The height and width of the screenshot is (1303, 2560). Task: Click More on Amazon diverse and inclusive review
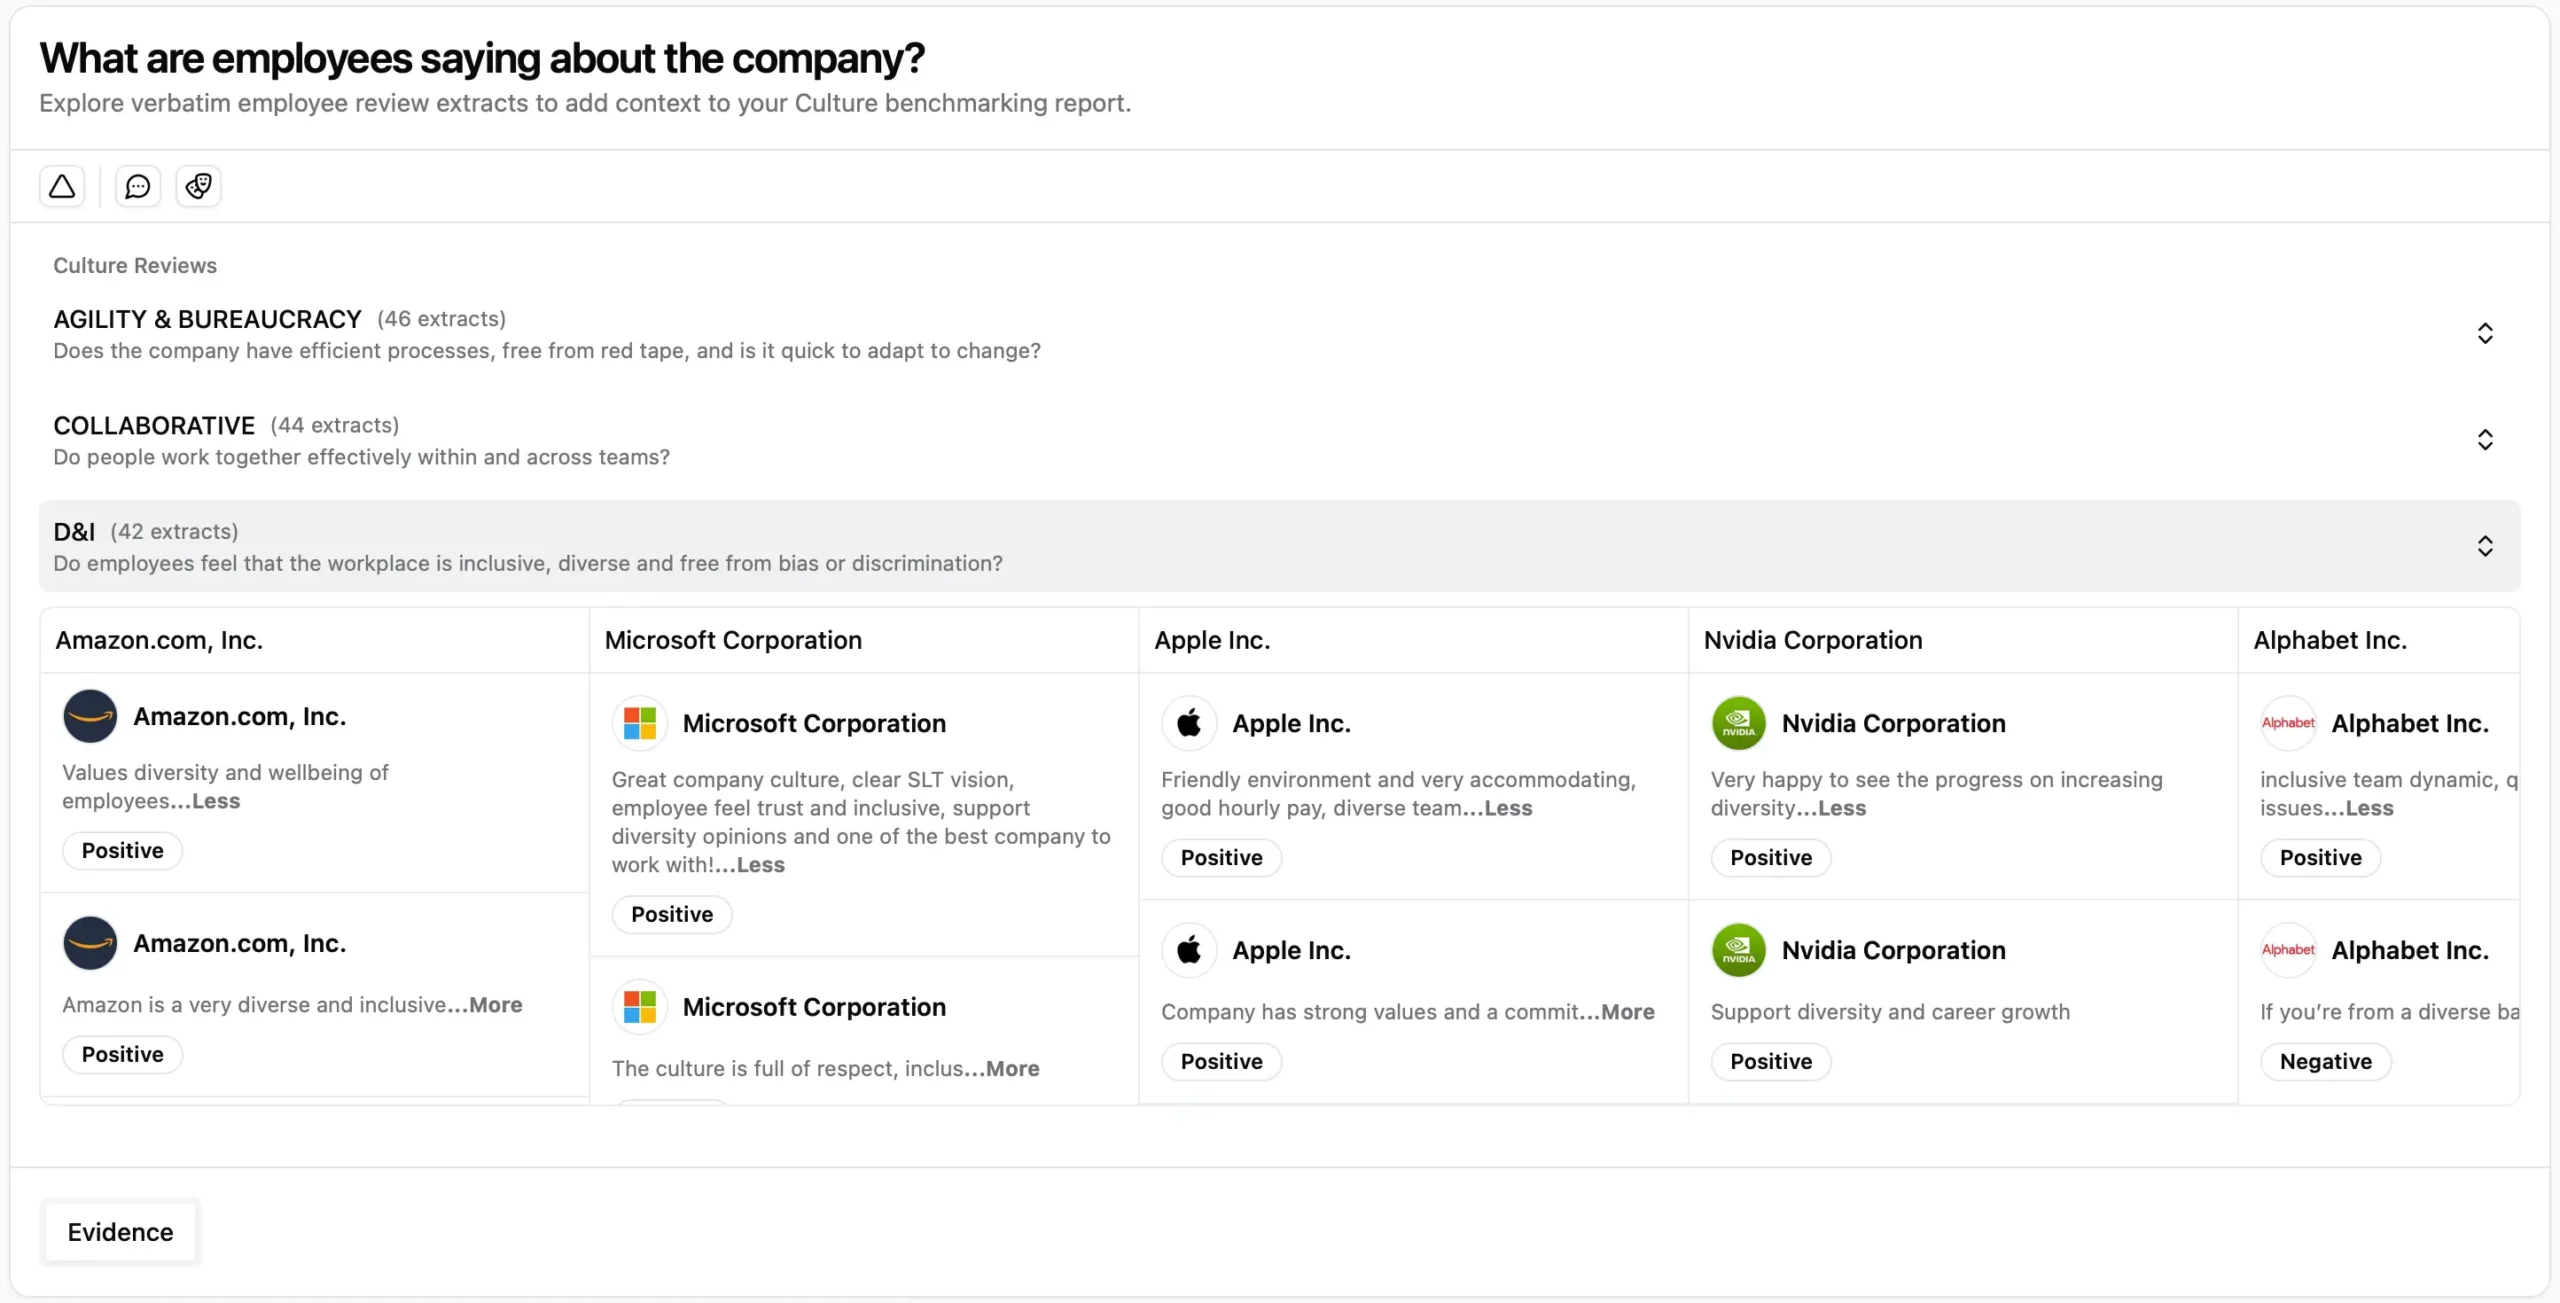pyautogui.click(x=496, y=1005)
